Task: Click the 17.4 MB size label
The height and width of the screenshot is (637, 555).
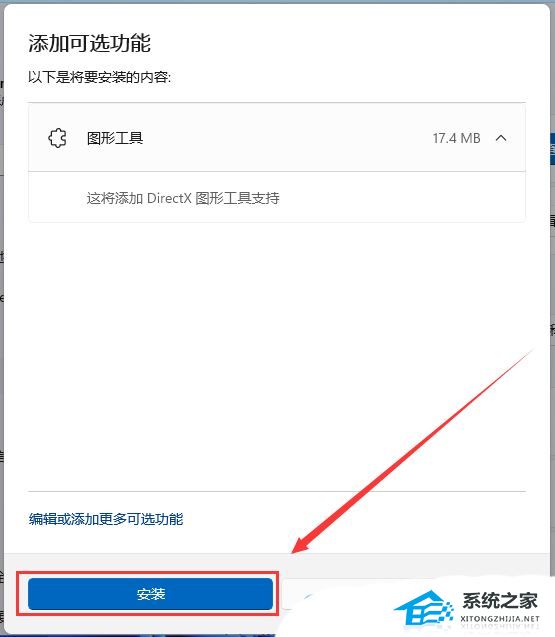Action: pos(456,138)
